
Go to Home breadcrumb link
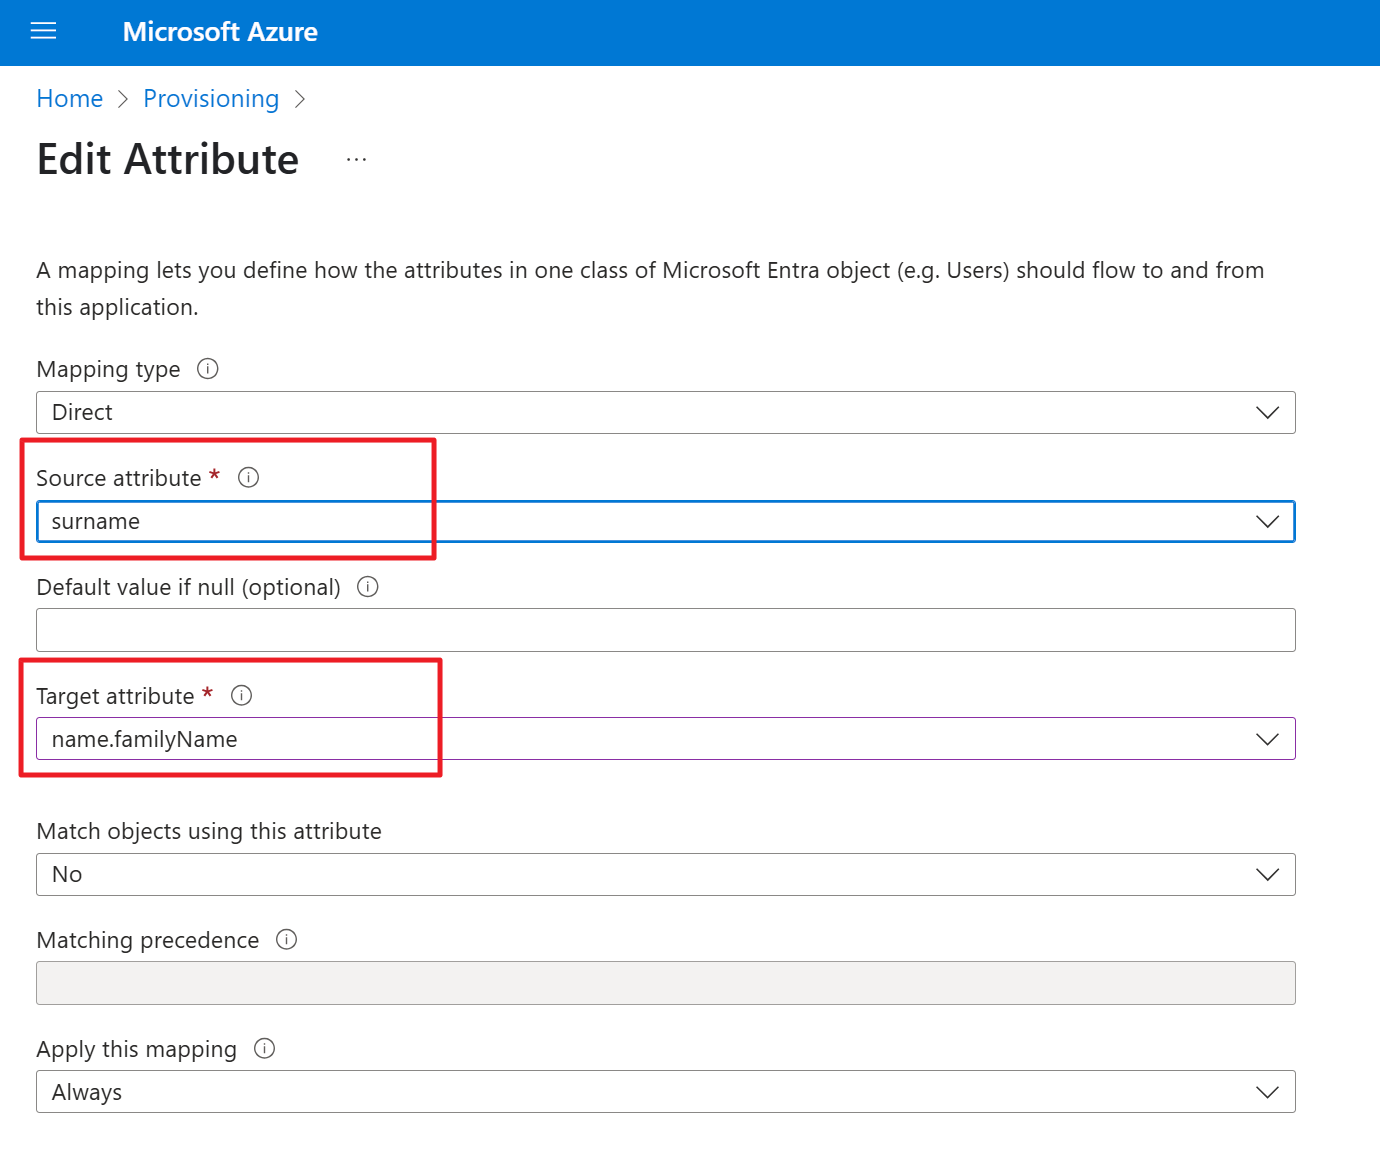[x=70, y=99]
